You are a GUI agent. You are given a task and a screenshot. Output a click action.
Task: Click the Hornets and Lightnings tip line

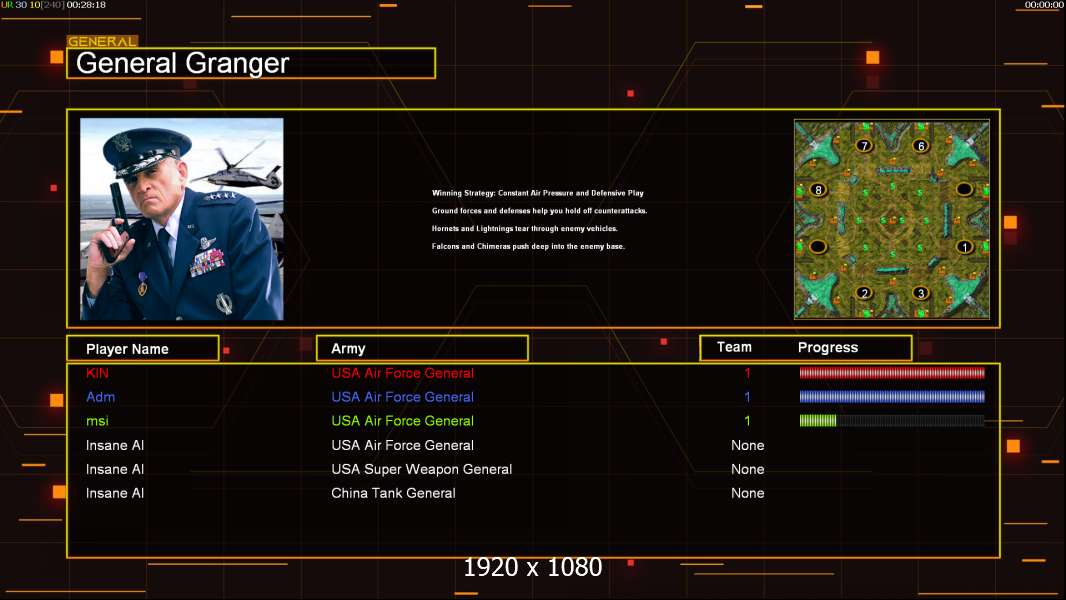[525, 228]
